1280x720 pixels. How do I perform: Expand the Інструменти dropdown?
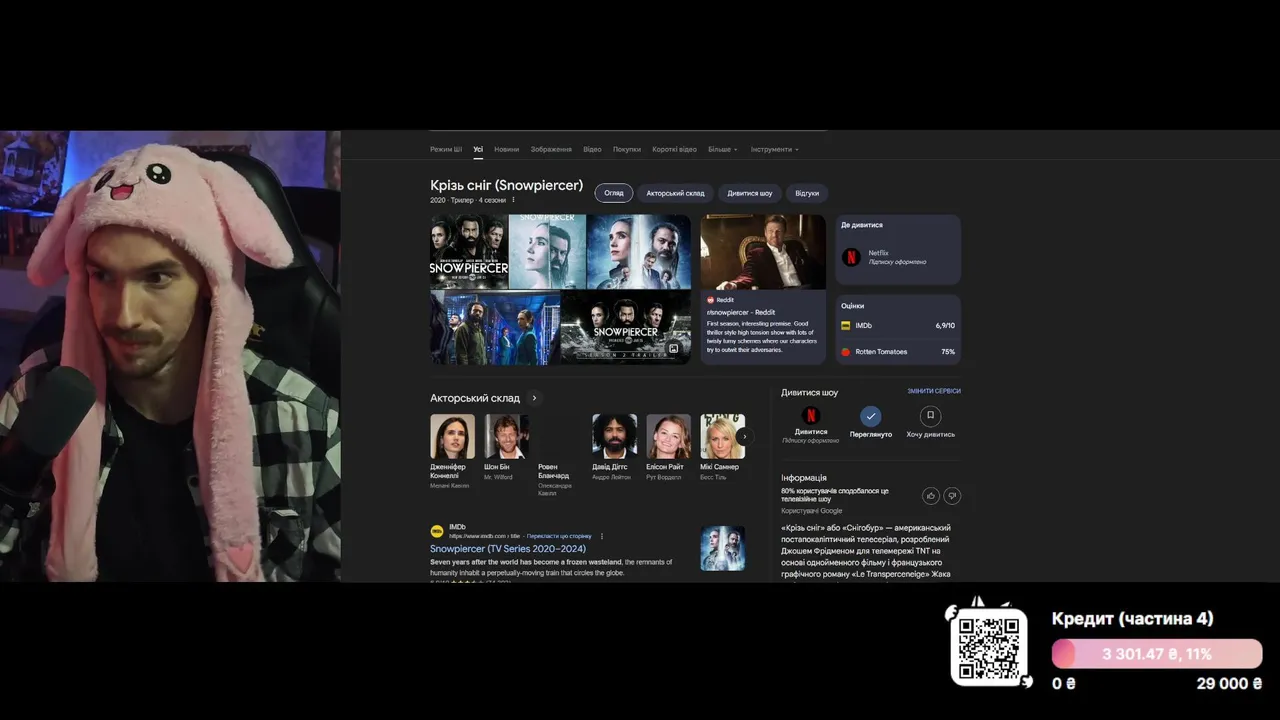[x=775, y=149]
